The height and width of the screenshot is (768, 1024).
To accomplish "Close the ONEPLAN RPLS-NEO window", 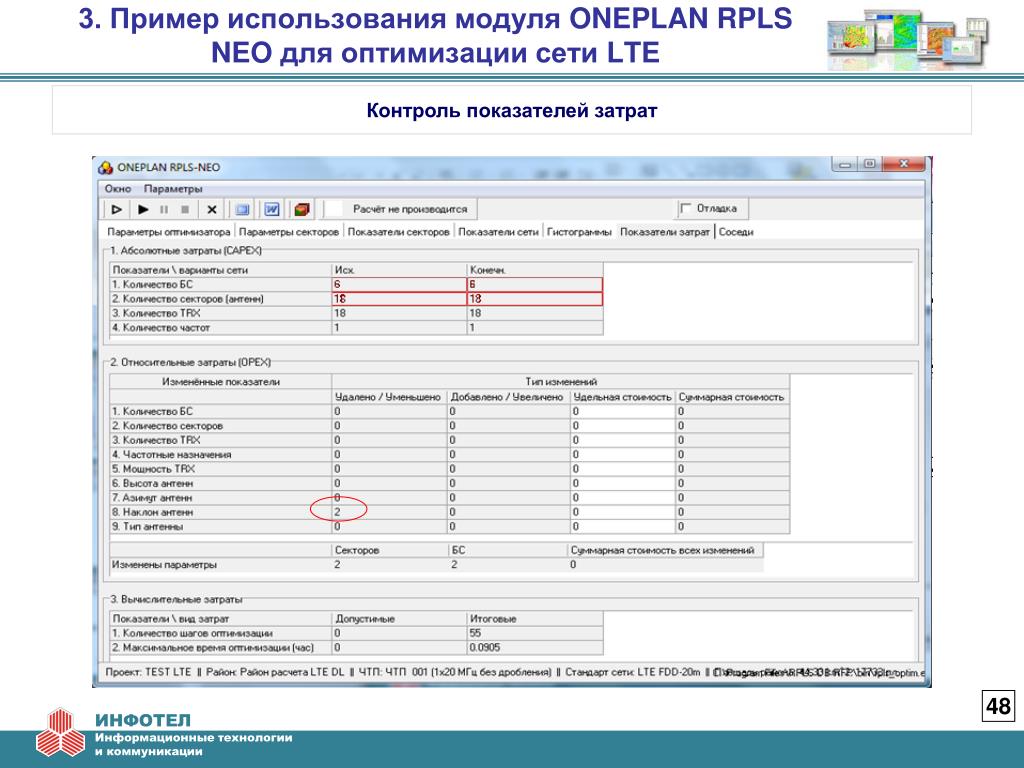I will click(x=904, y=165).
